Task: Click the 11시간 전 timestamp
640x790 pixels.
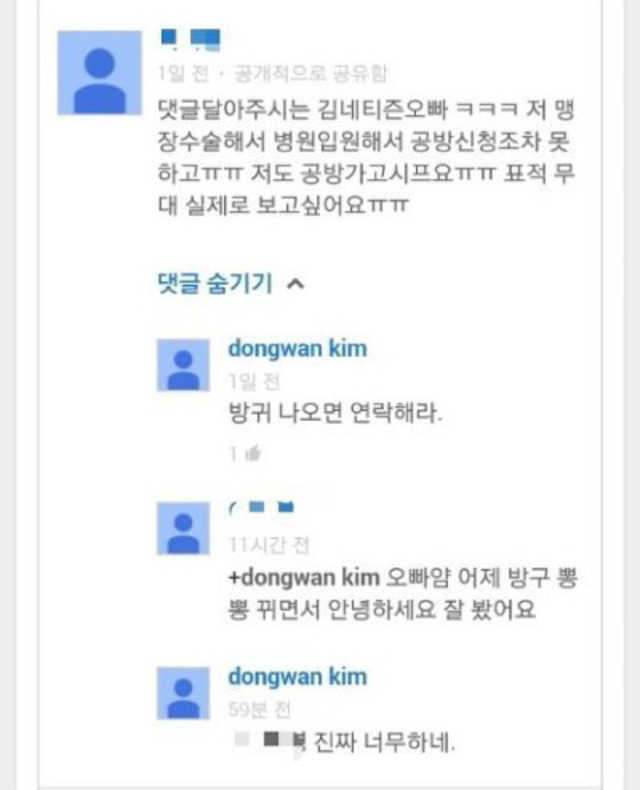Action: click(x=269, y=545)
